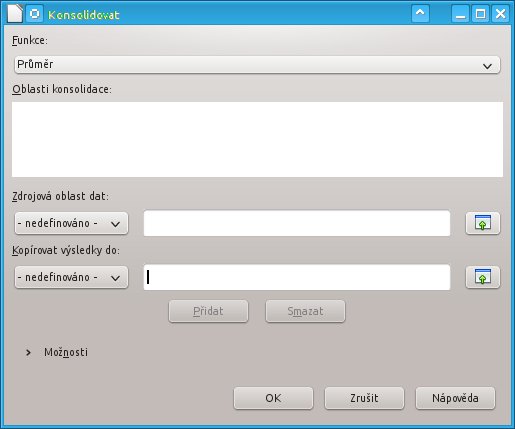Close the Konsolidovat dialog with X

[500, 14]
